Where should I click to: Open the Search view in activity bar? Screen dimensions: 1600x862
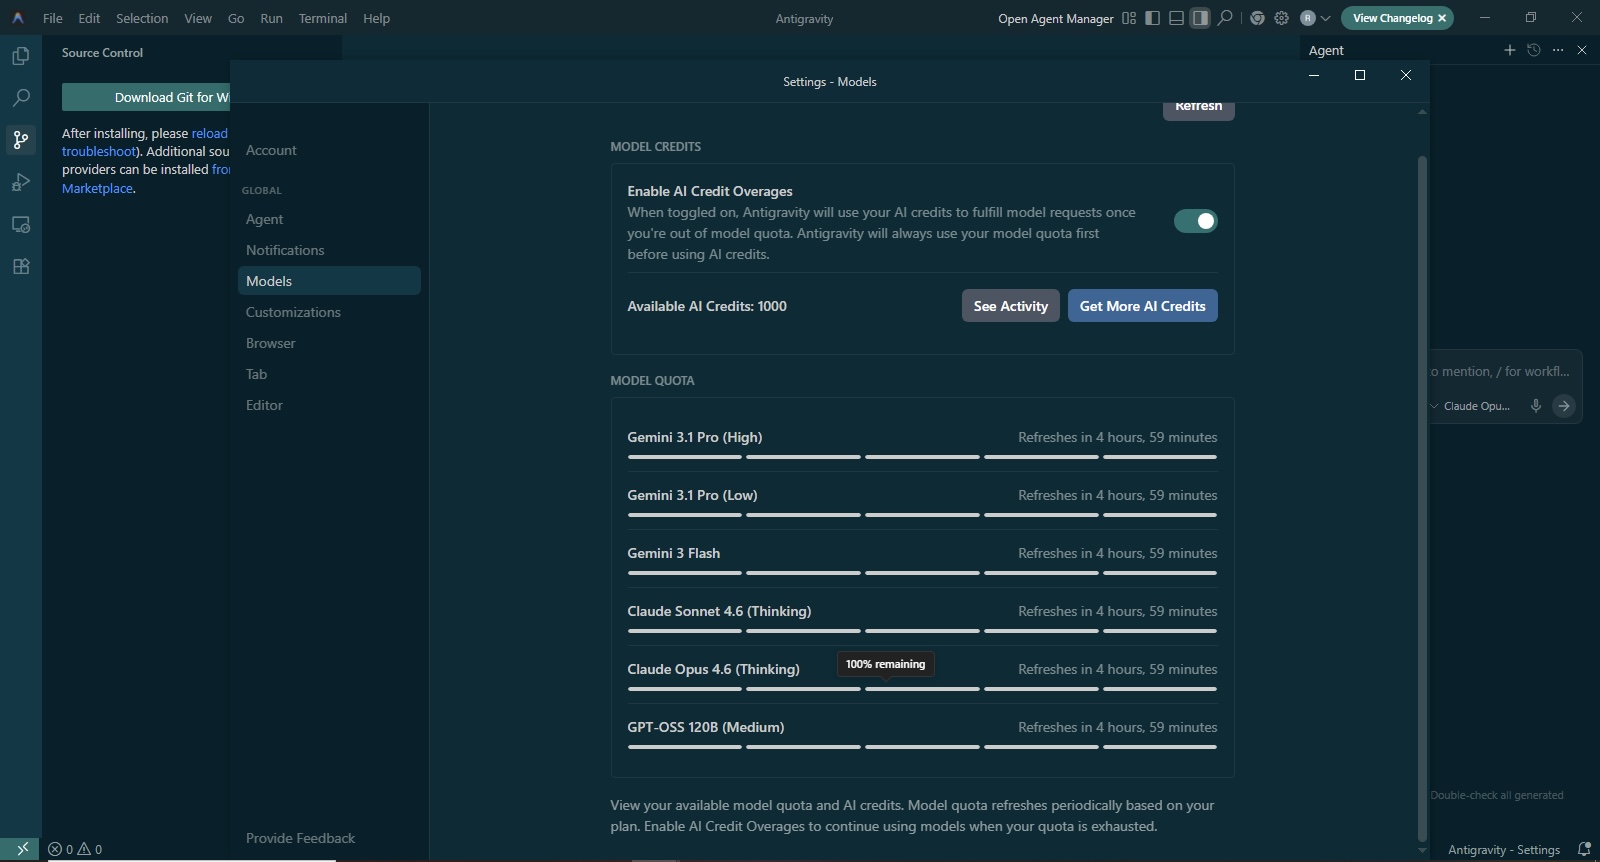(20, 98)
